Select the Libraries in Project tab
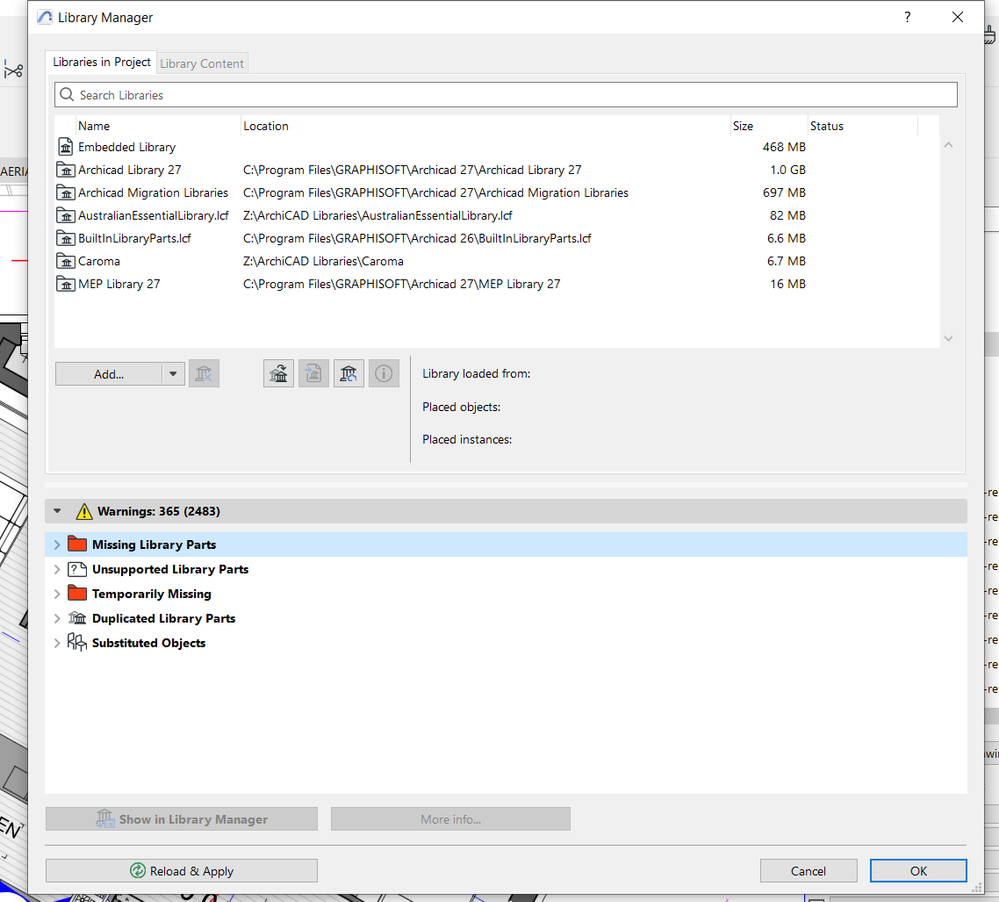 [101, 62]
